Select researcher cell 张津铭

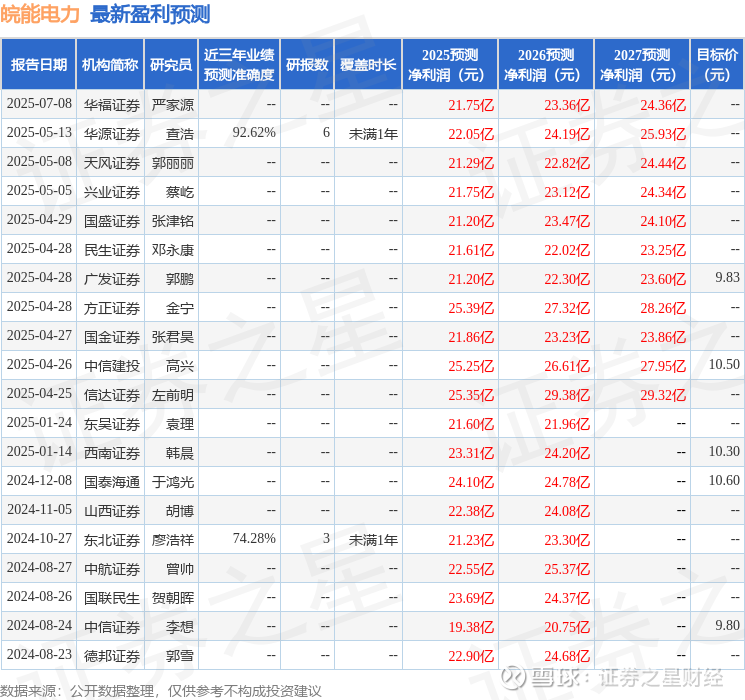tap(173, 221)
